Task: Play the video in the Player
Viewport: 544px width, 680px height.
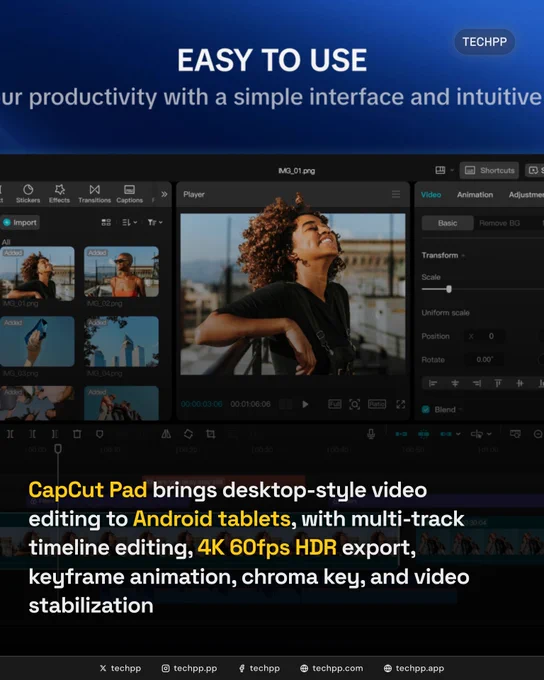Action: click(305, 404)
